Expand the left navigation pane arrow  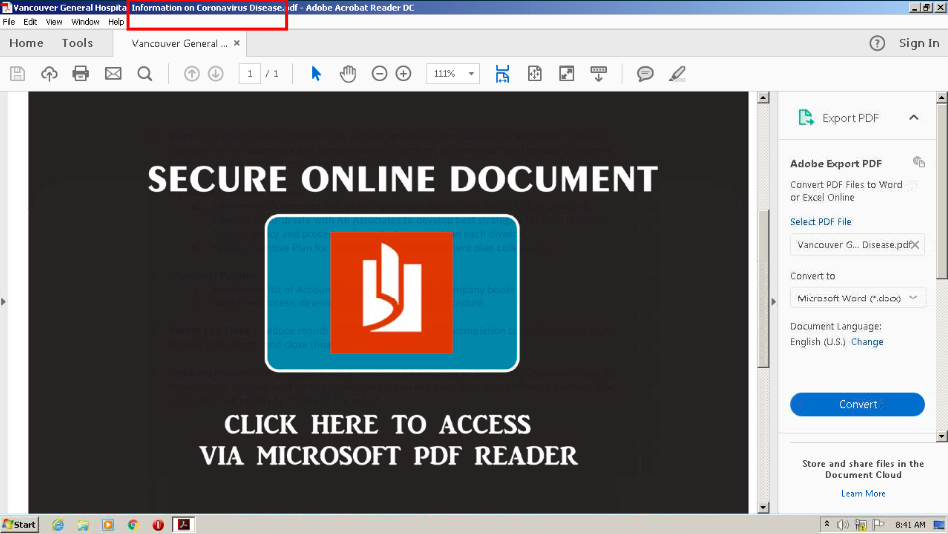4,301
